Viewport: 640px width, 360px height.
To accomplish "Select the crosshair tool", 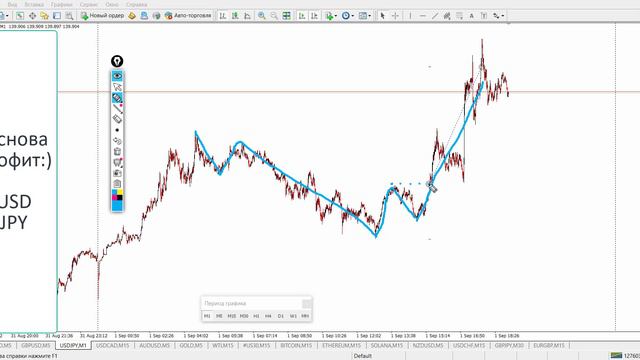I will [395, 16].
